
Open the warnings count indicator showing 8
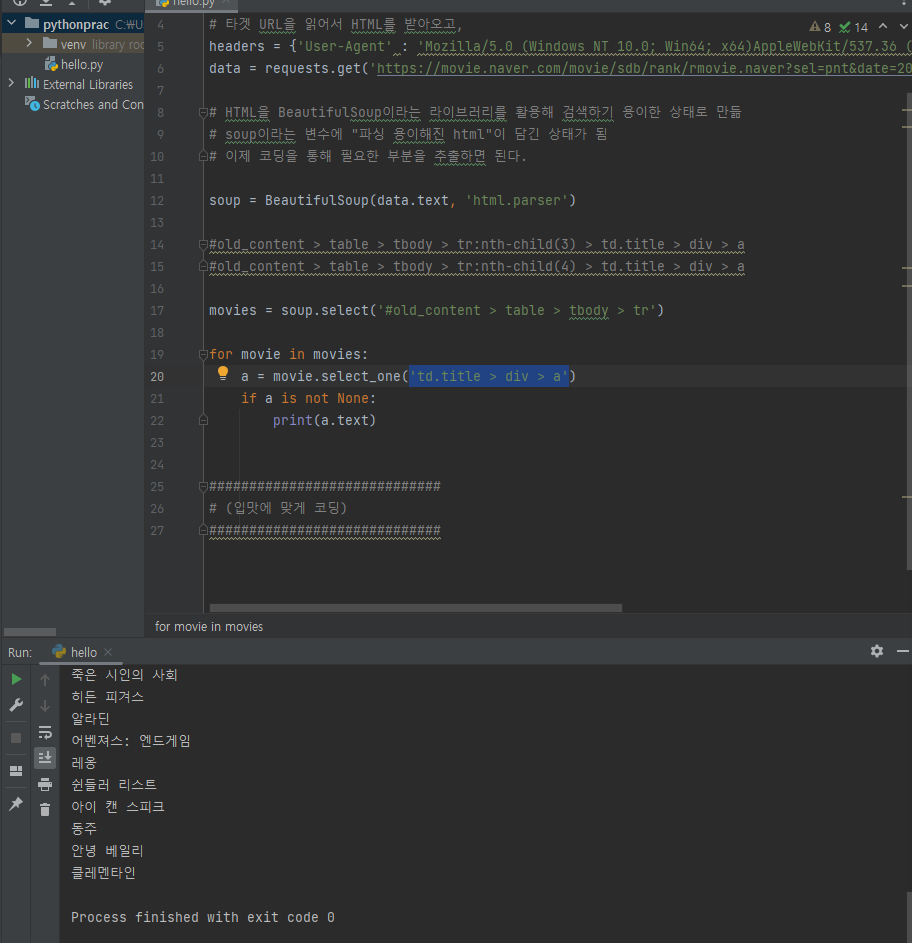(x=820, y=27)
